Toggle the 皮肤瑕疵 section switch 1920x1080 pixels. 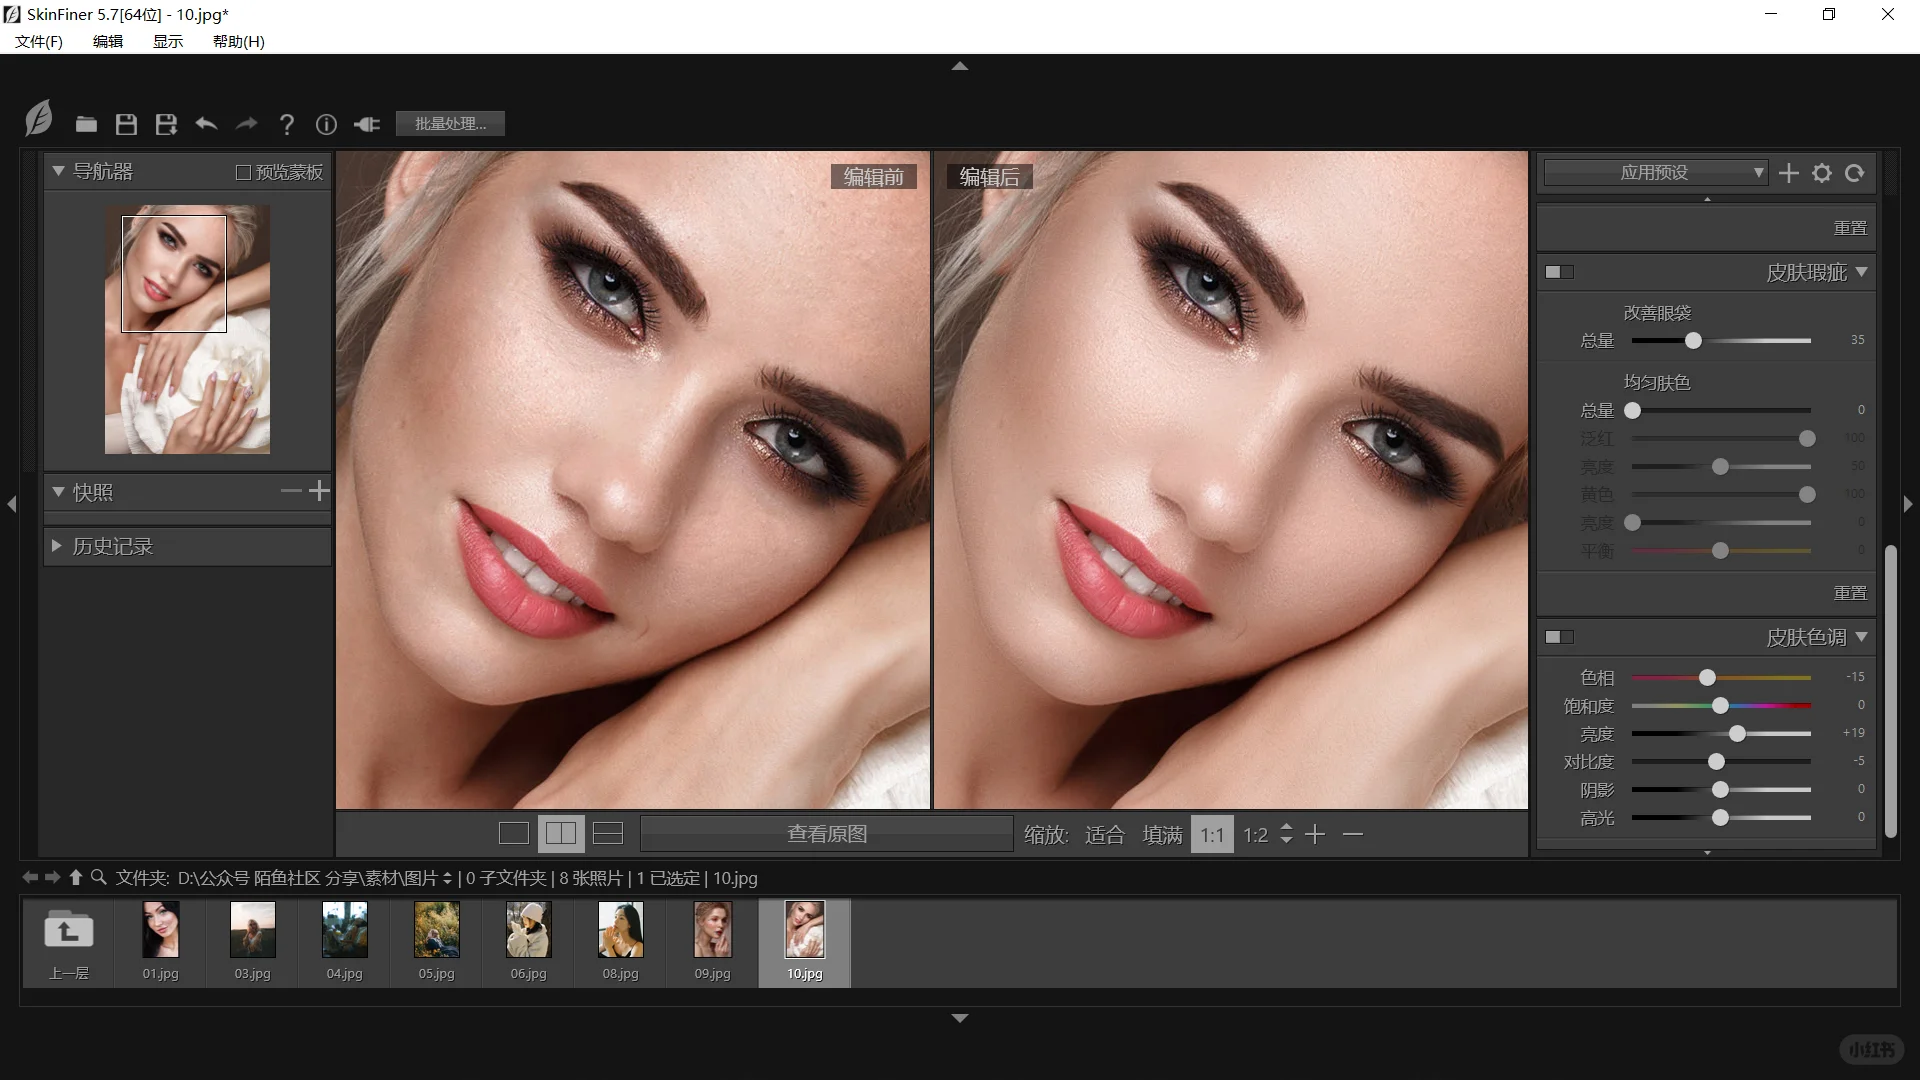point(1559,272)
